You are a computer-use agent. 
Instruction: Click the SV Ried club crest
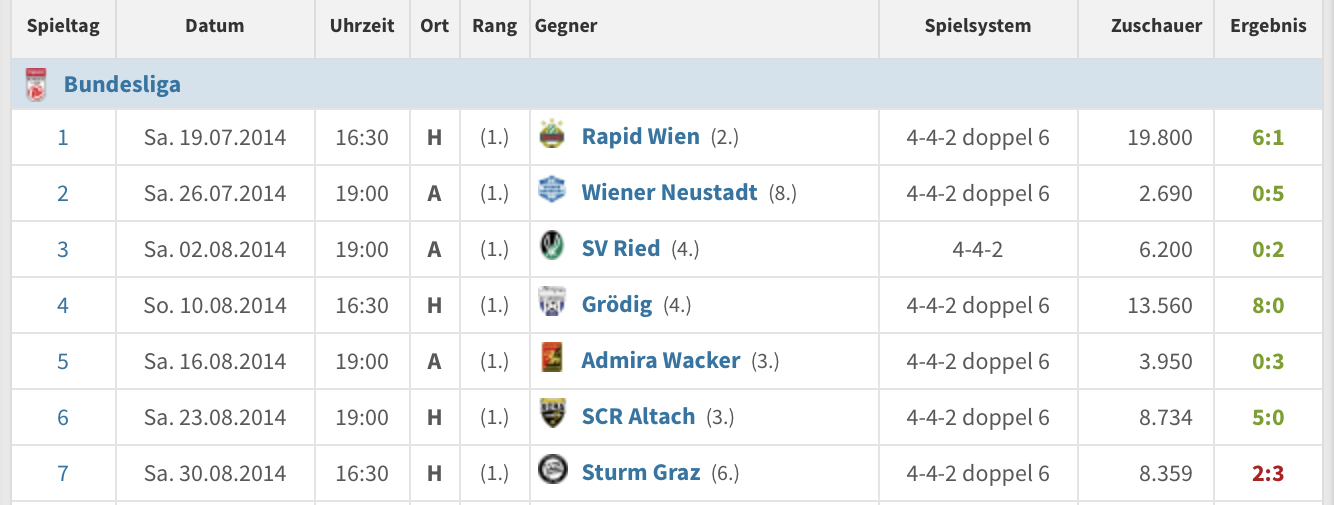(x=552, y=248)
